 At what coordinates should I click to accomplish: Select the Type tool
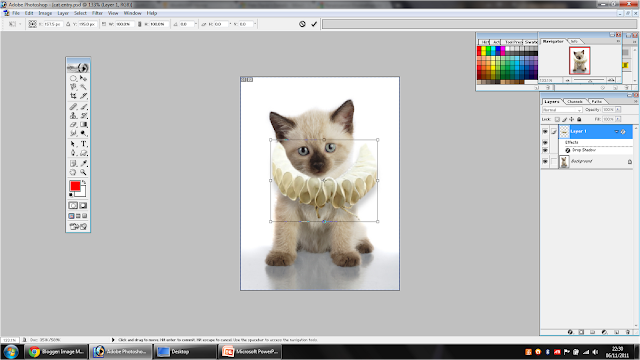[x=83, y=144]
